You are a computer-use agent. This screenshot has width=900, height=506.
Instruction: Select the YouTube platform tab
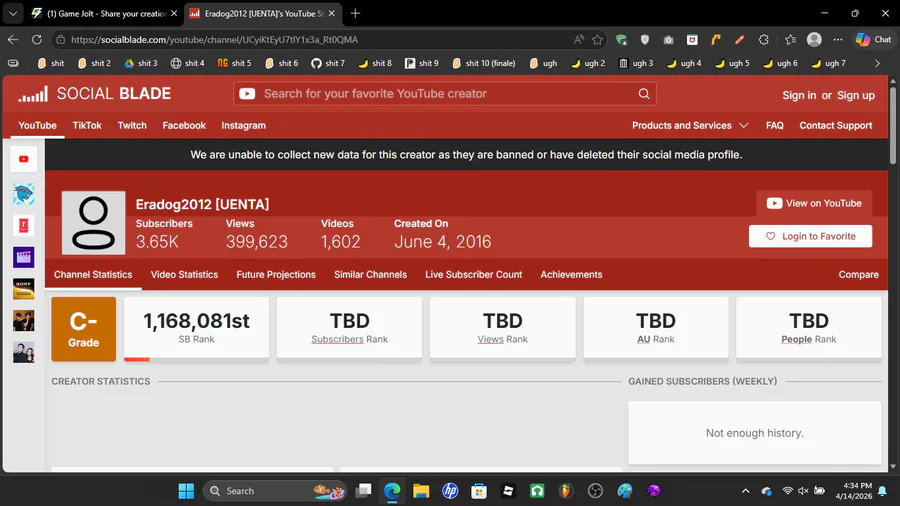(x=37, y=125)
